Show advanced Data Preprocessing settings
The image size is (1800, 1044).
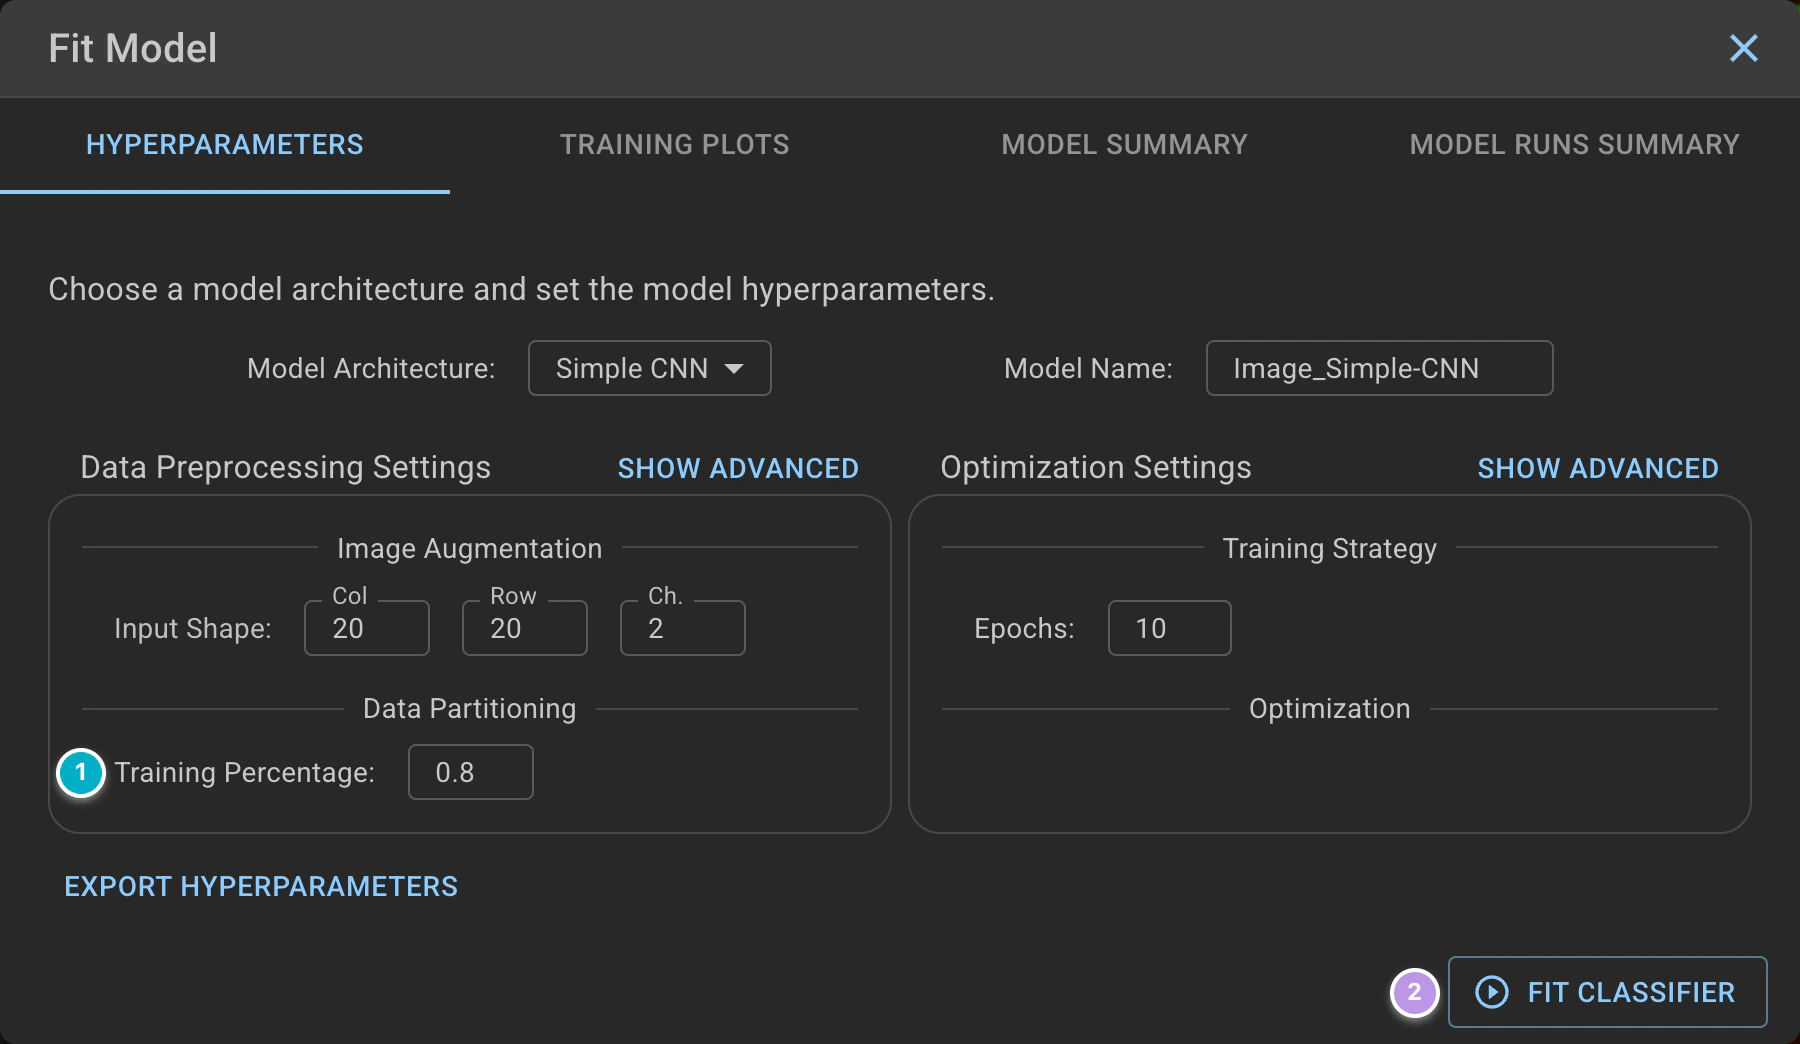738,468
